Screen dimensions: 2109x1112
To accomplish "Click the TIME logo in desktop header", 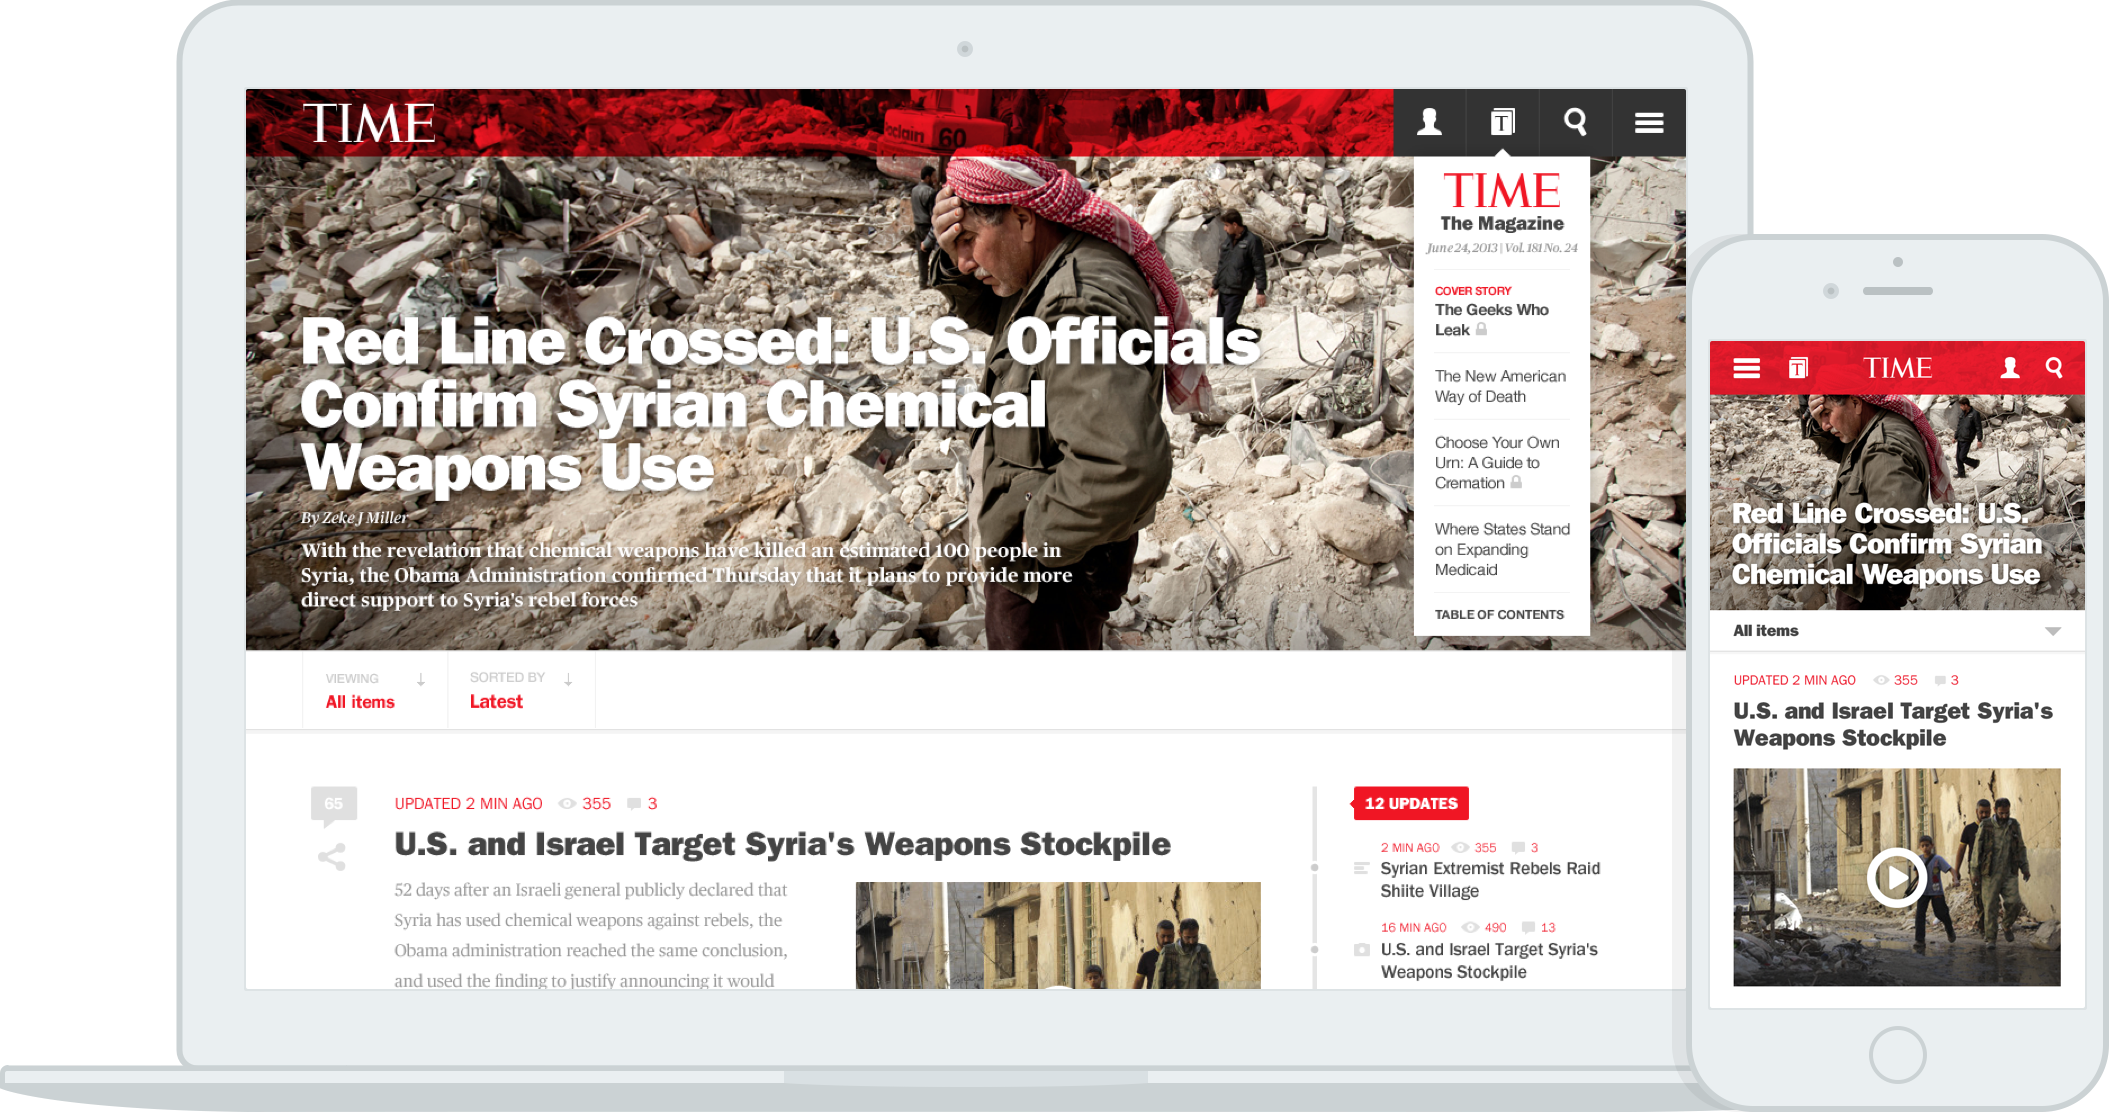I will (368, 124).
